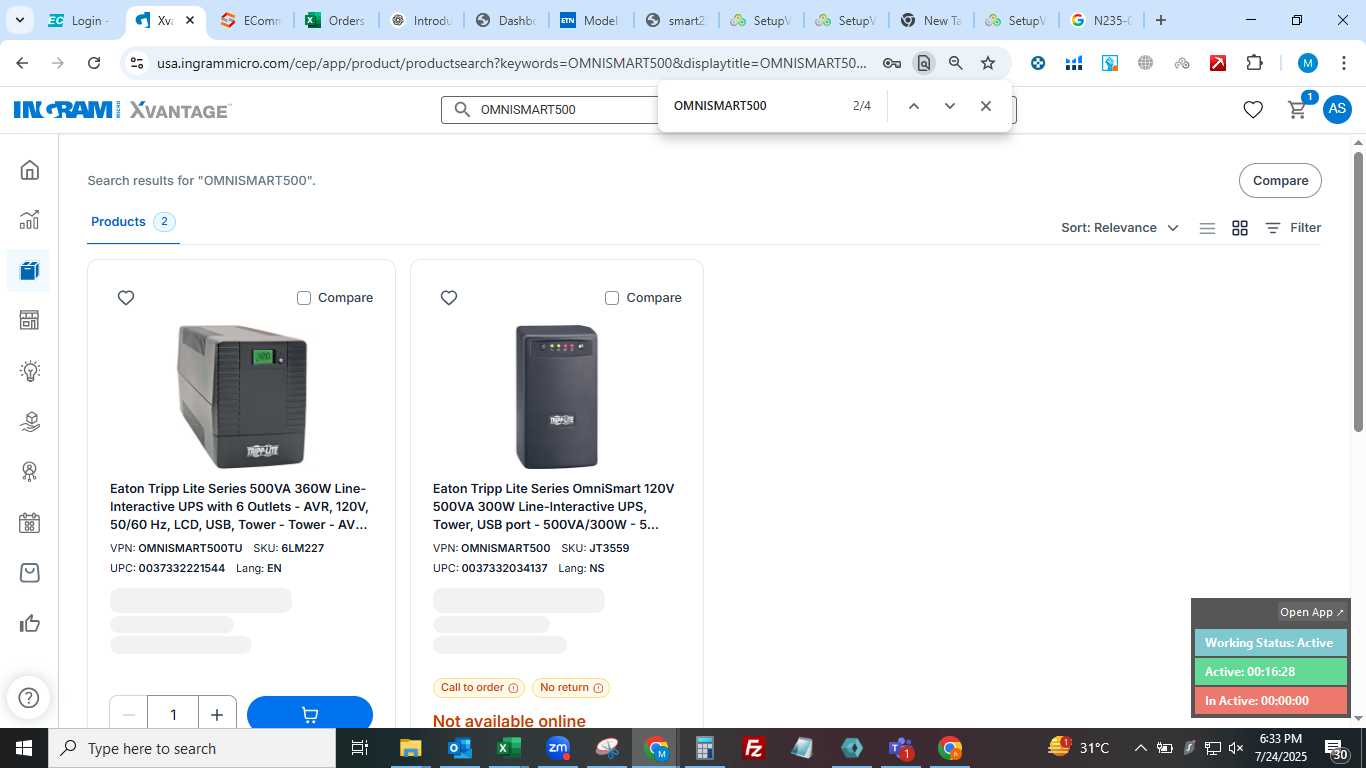This screenshot has height=768, width=1366.
Task: Open Eaton Tripp Lite OmniSmart 120V product title
Action: (554, 507)
